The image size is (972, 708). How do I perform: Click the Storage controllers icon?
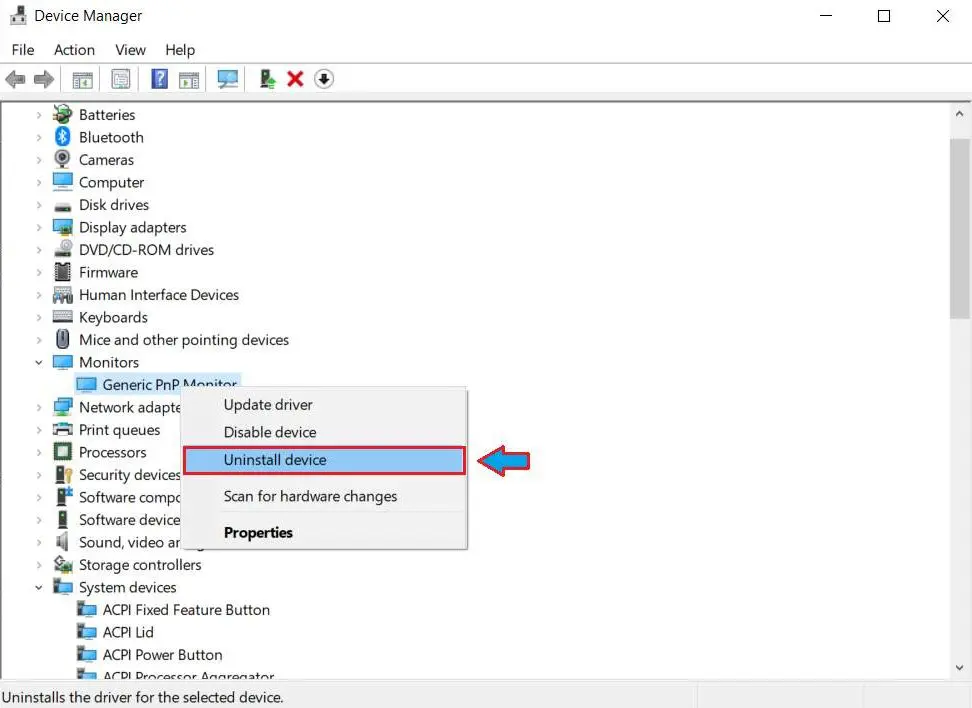[63, 564]
